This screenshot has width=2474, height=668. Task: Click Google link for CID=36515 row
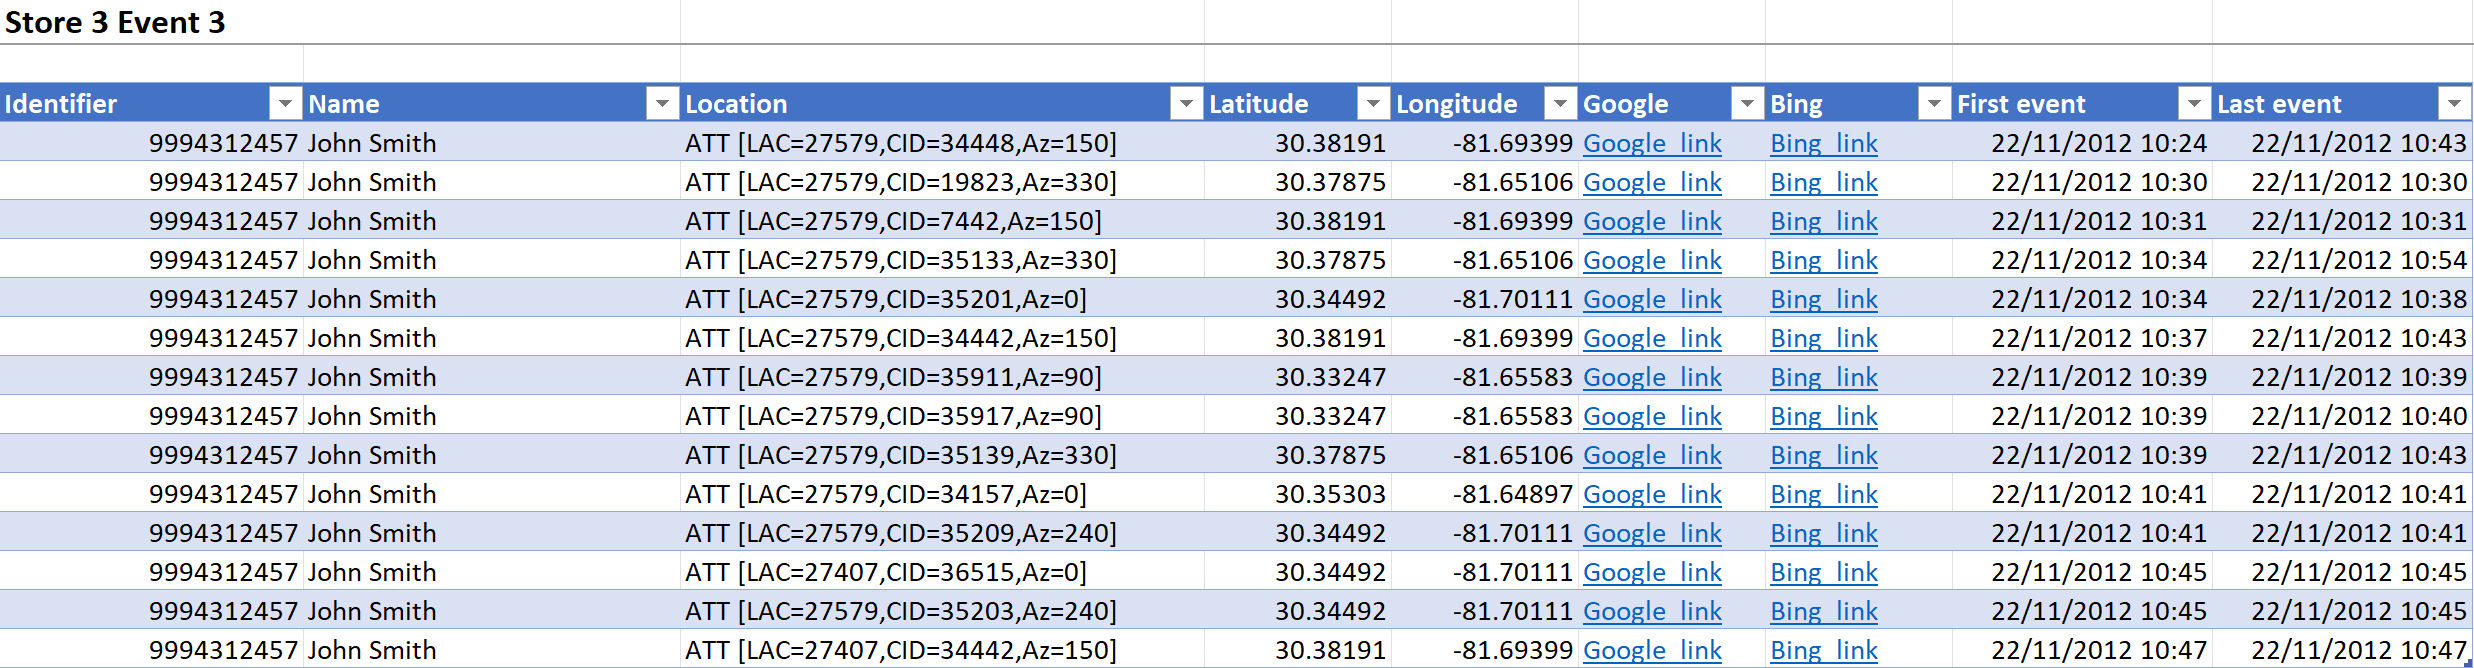(x=1652, y=572)
